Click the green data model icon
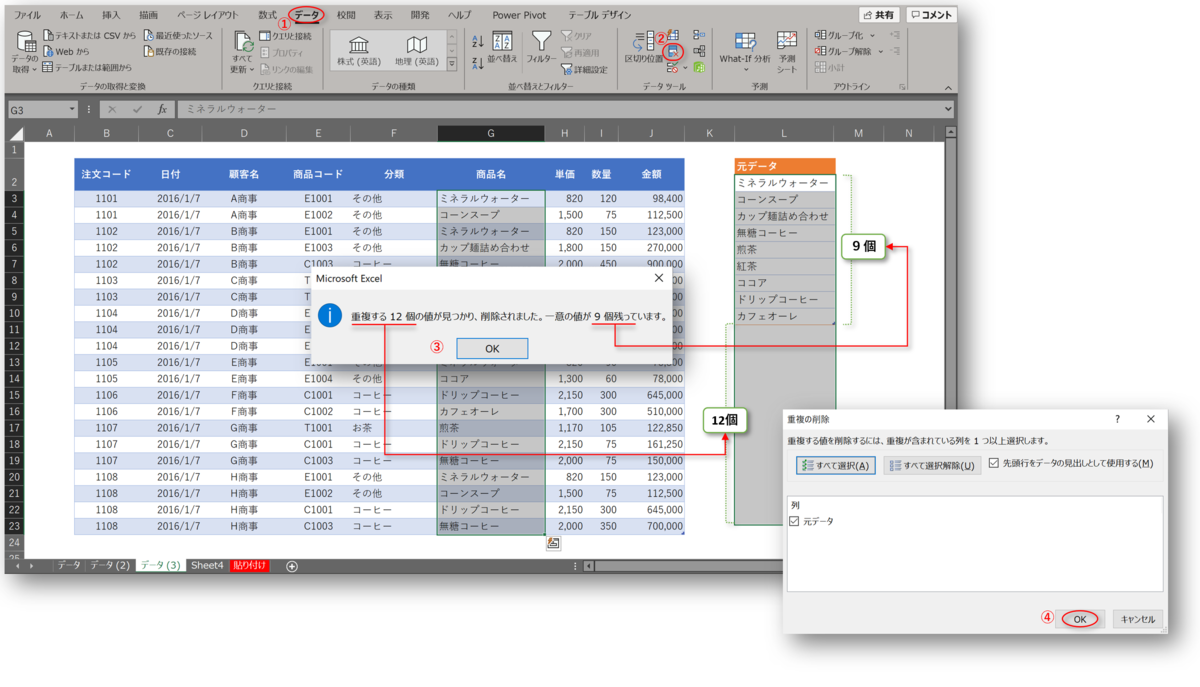 click(699, 67)
